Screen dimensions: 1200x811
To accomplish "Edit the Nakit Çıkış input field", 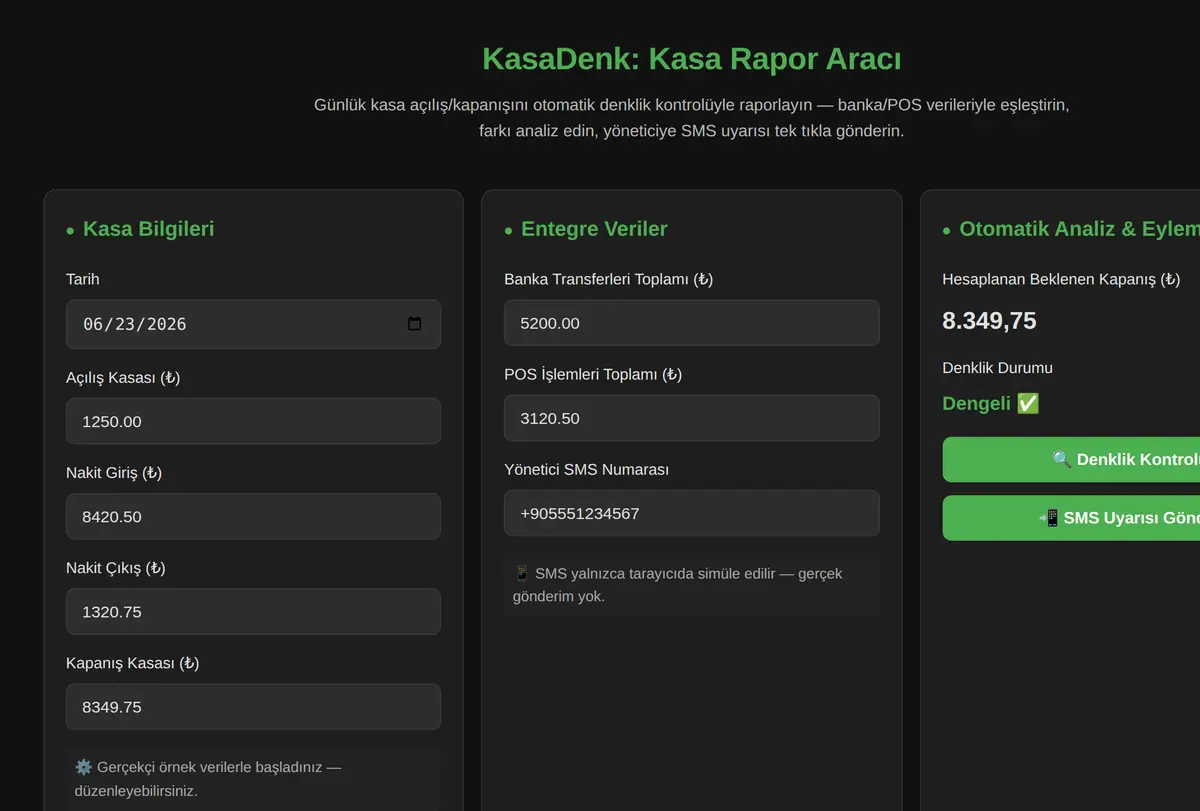I will click(x=253, y=611).
